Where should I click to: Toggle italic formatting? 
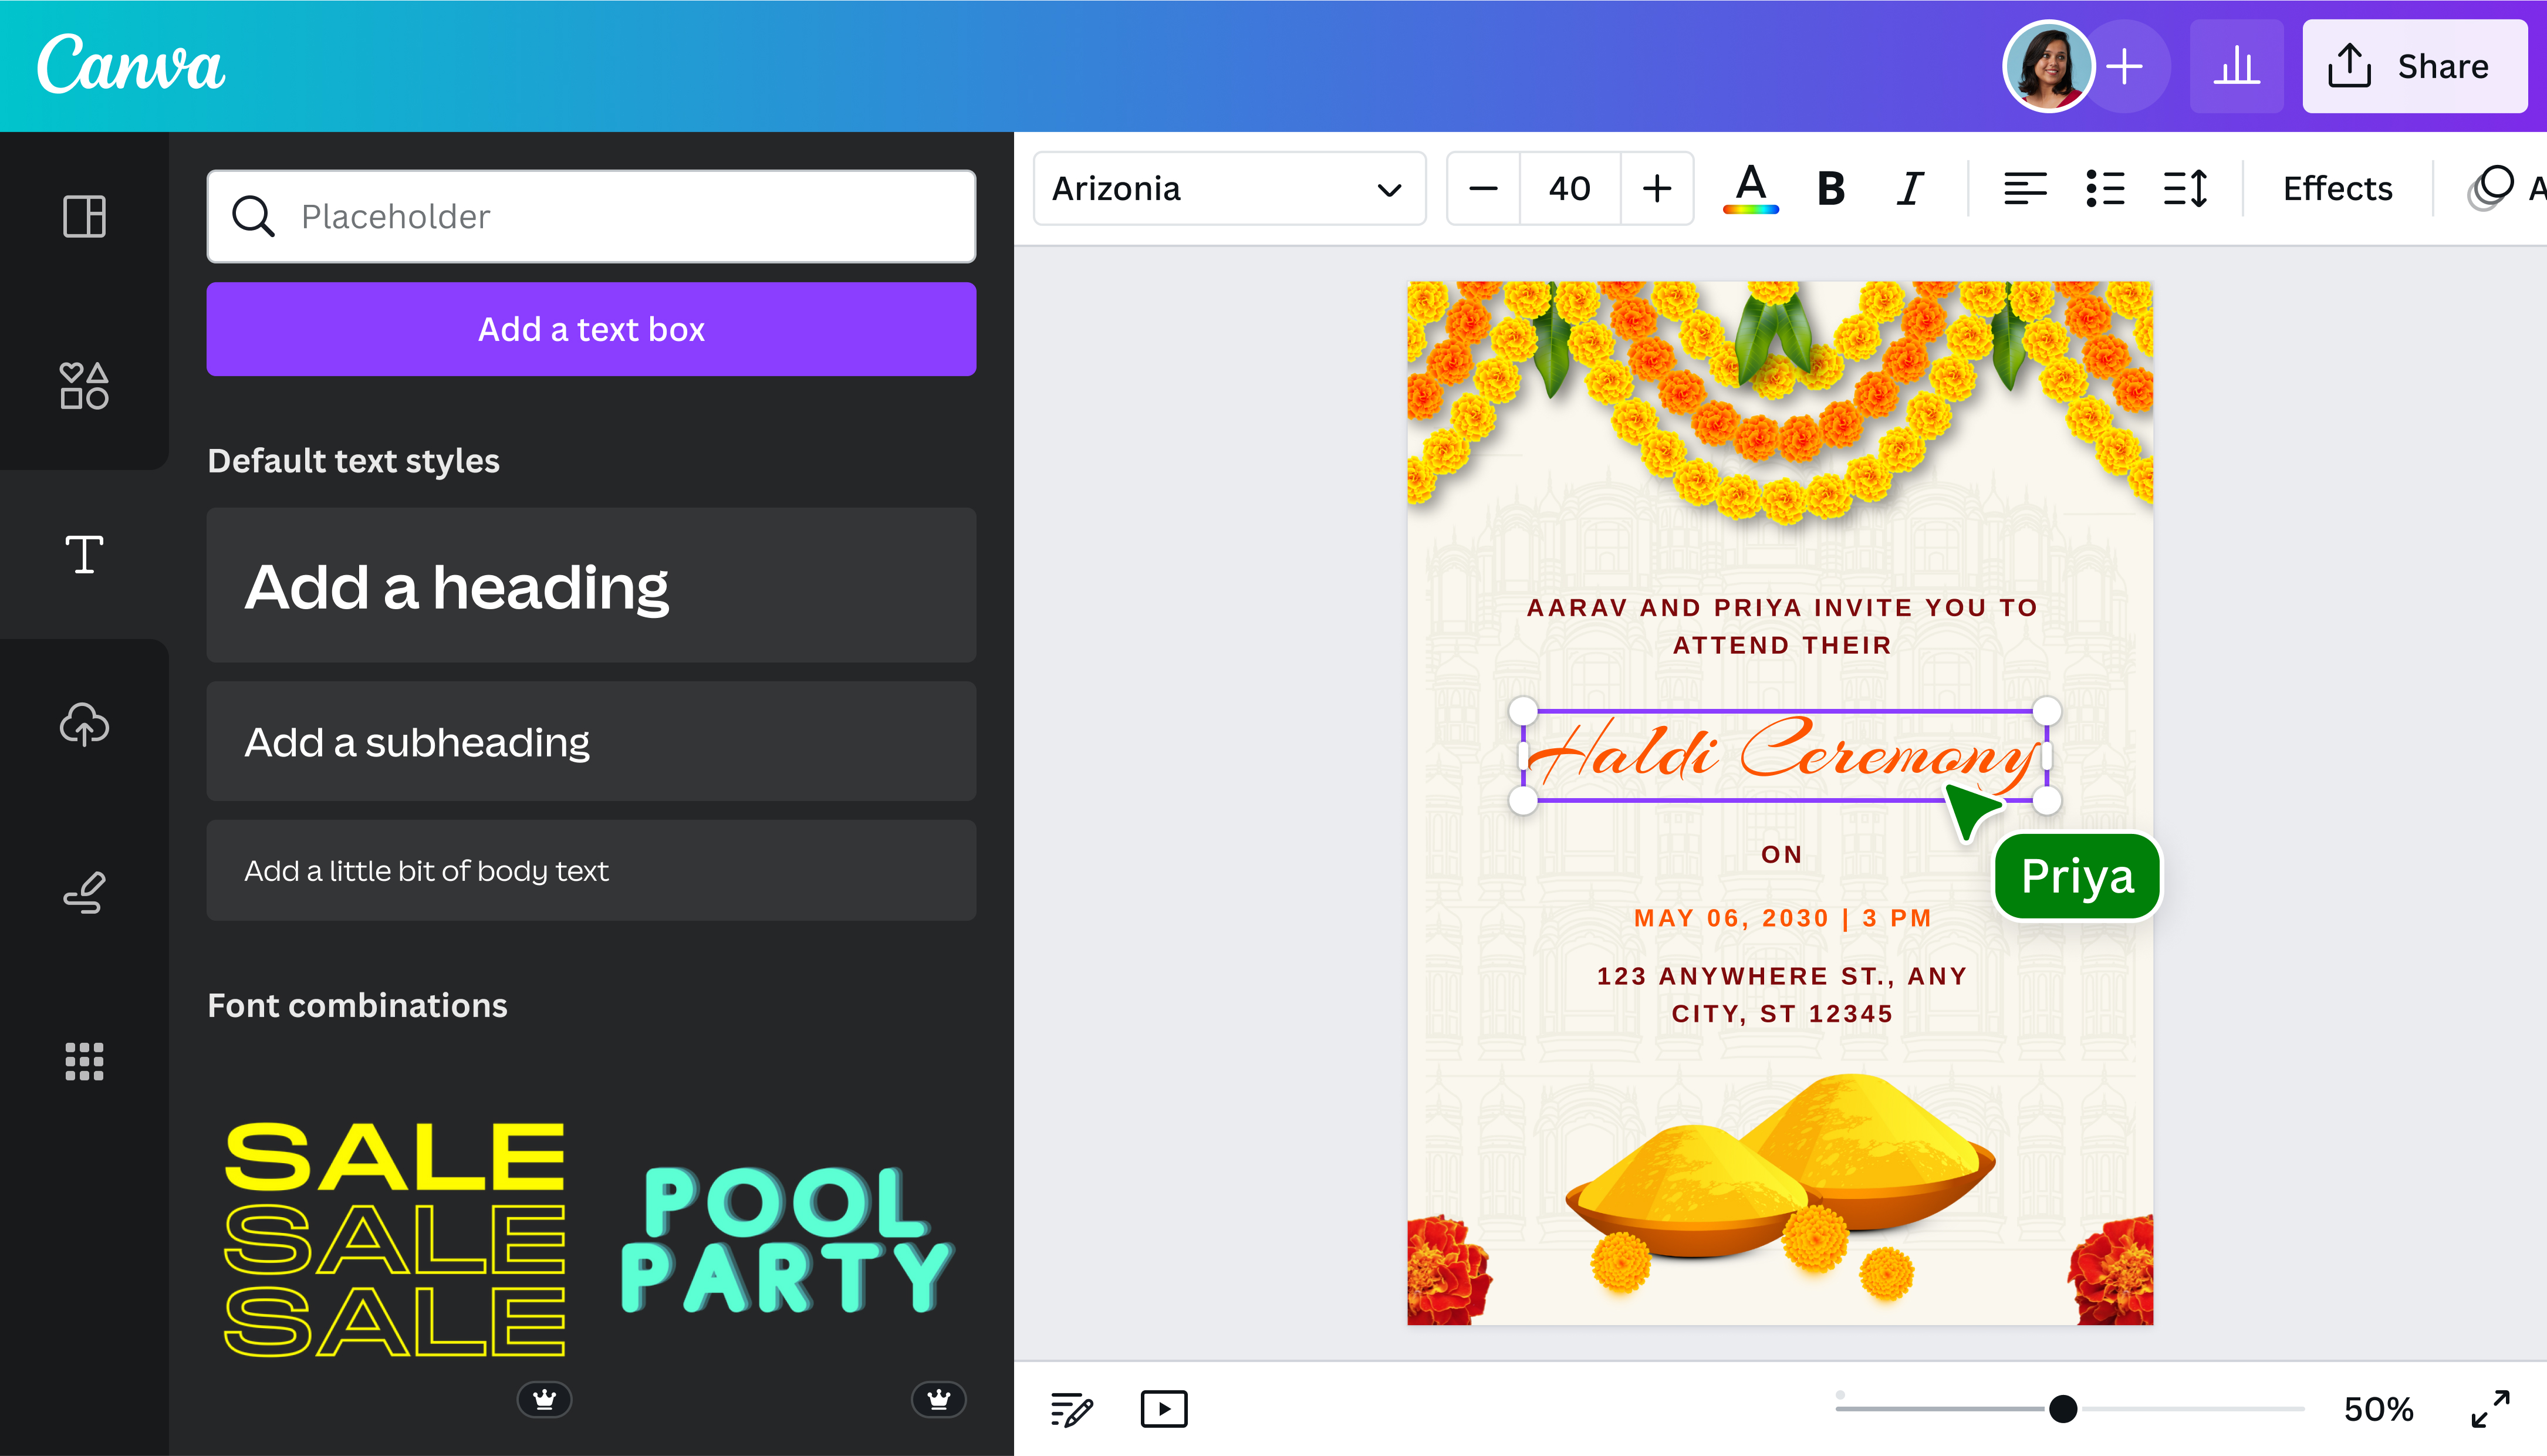coord(1910,188)
